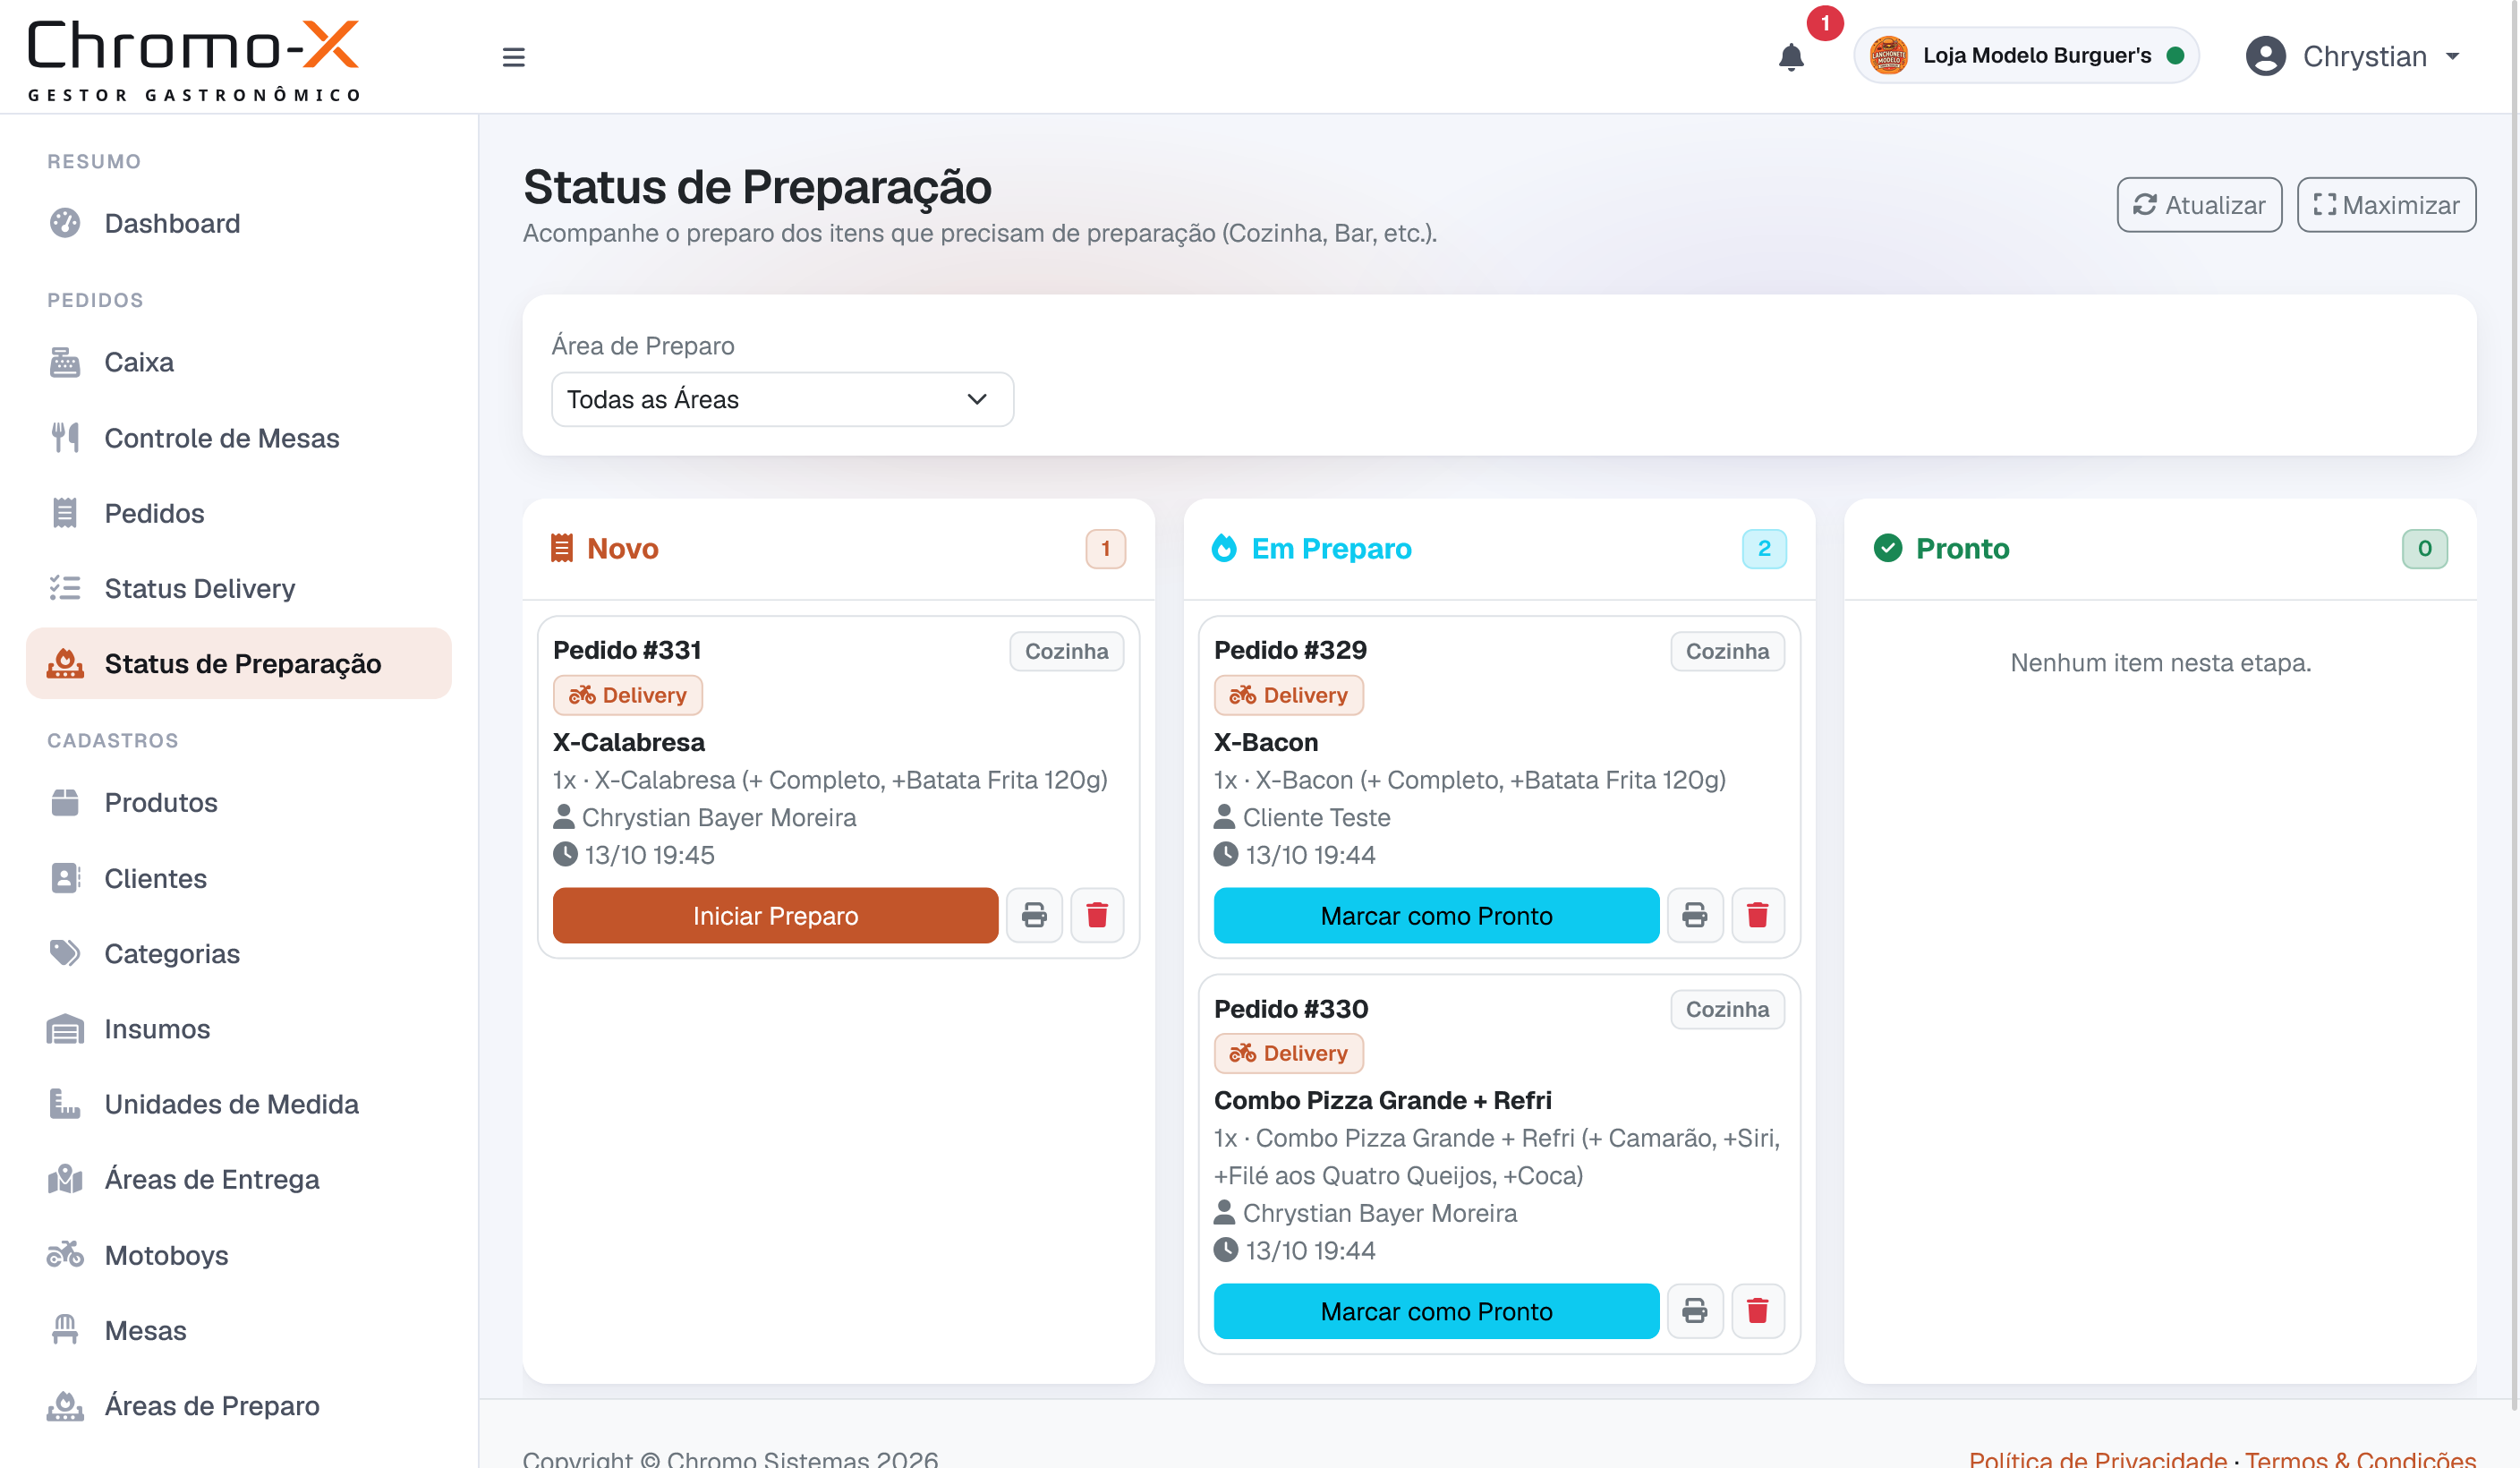This screenshot has width=2520, height=1468.
Task: Start preparation with Iniciar Preparo
Action: 775,915
